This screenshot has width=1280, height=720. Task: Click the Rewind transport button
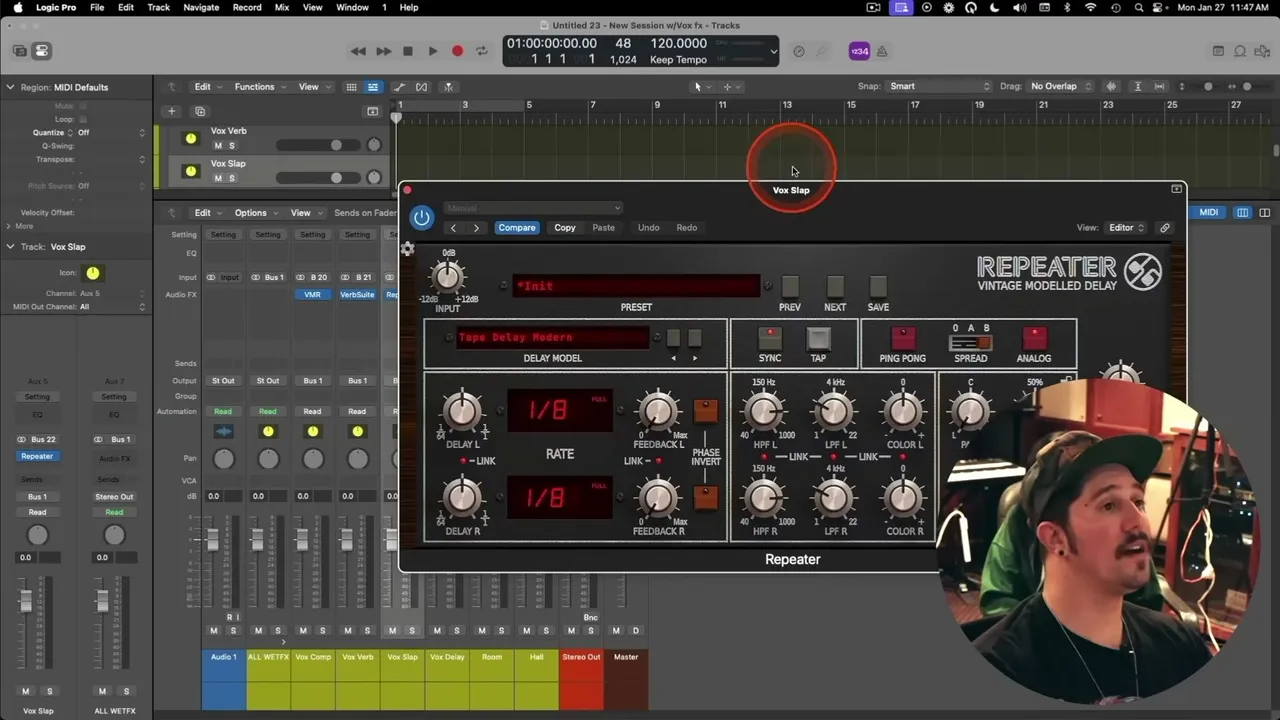pyautogui.click(x=358, y=51)
